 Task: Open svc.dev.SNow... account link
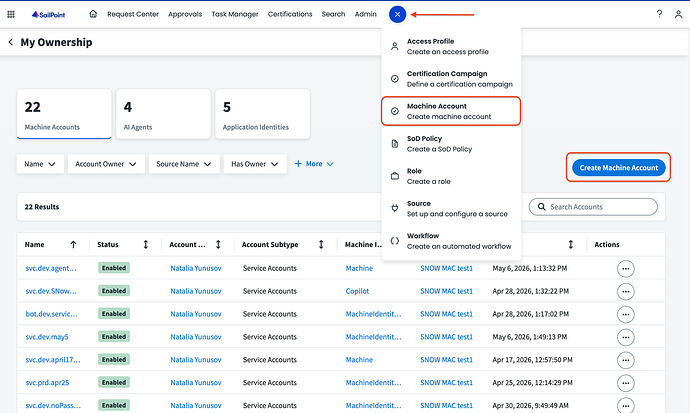[51, 291]
